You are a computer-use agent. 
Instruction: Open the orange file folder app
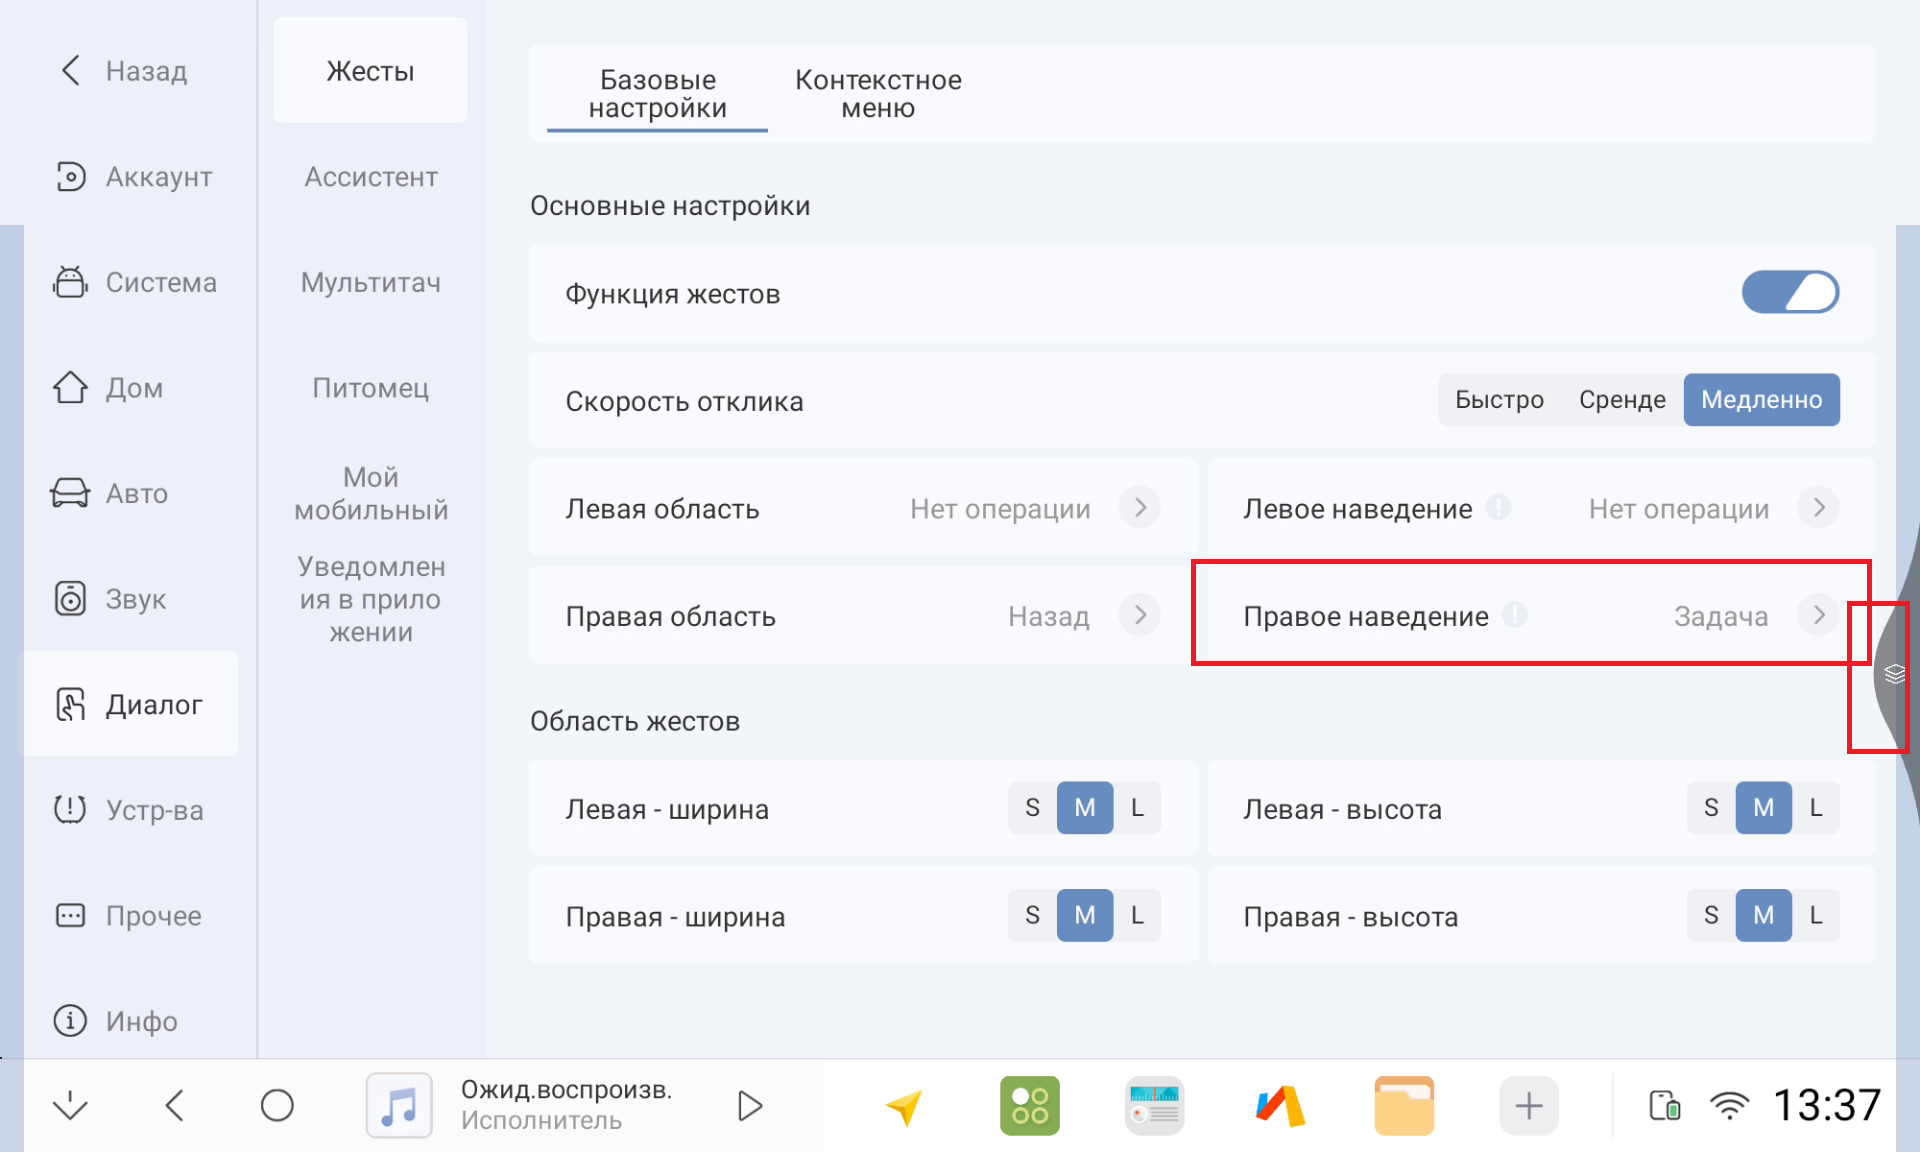click(1404, 1106)
